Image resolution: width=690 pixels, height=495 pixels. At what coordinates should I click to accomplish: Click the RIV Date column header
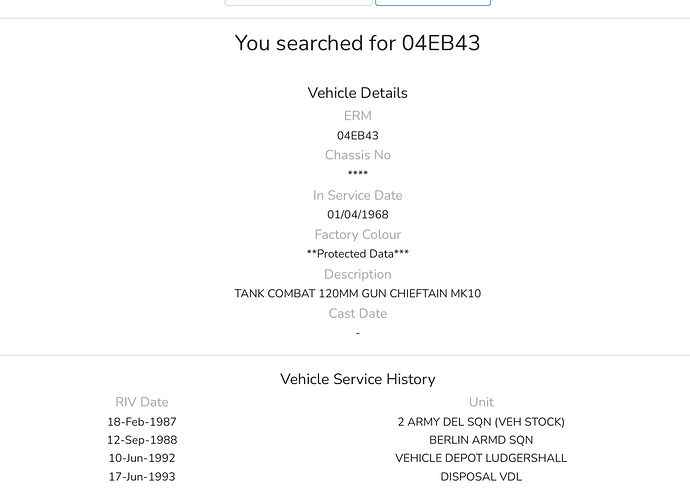(142, 402)
